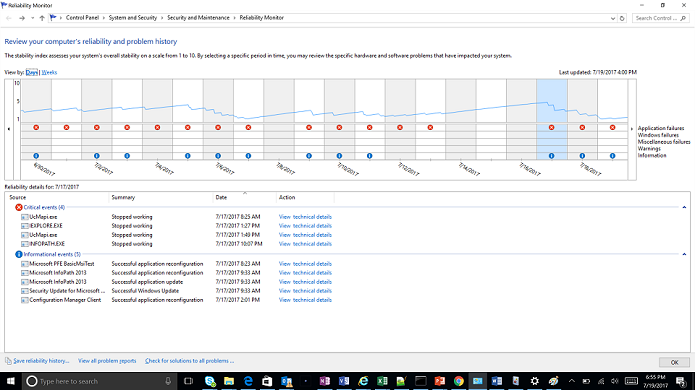View technical details for Configuration Manager Client
Viewport: 695px width, 390px height.
point(305,300)
